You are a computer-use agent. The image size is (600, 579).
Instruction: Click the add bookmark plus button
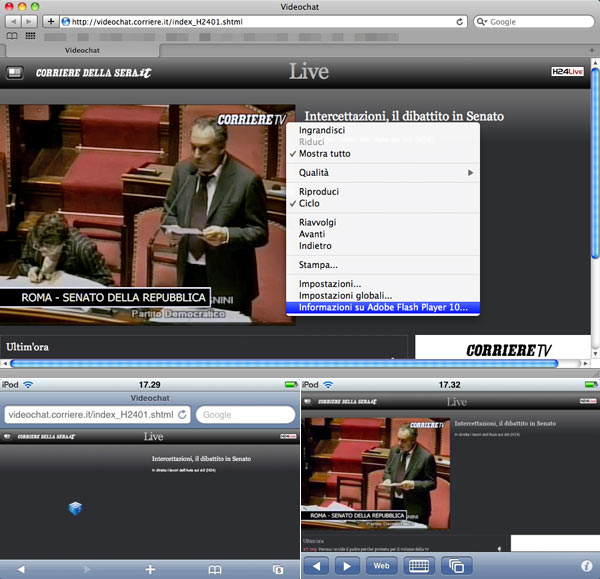[50, 21]
